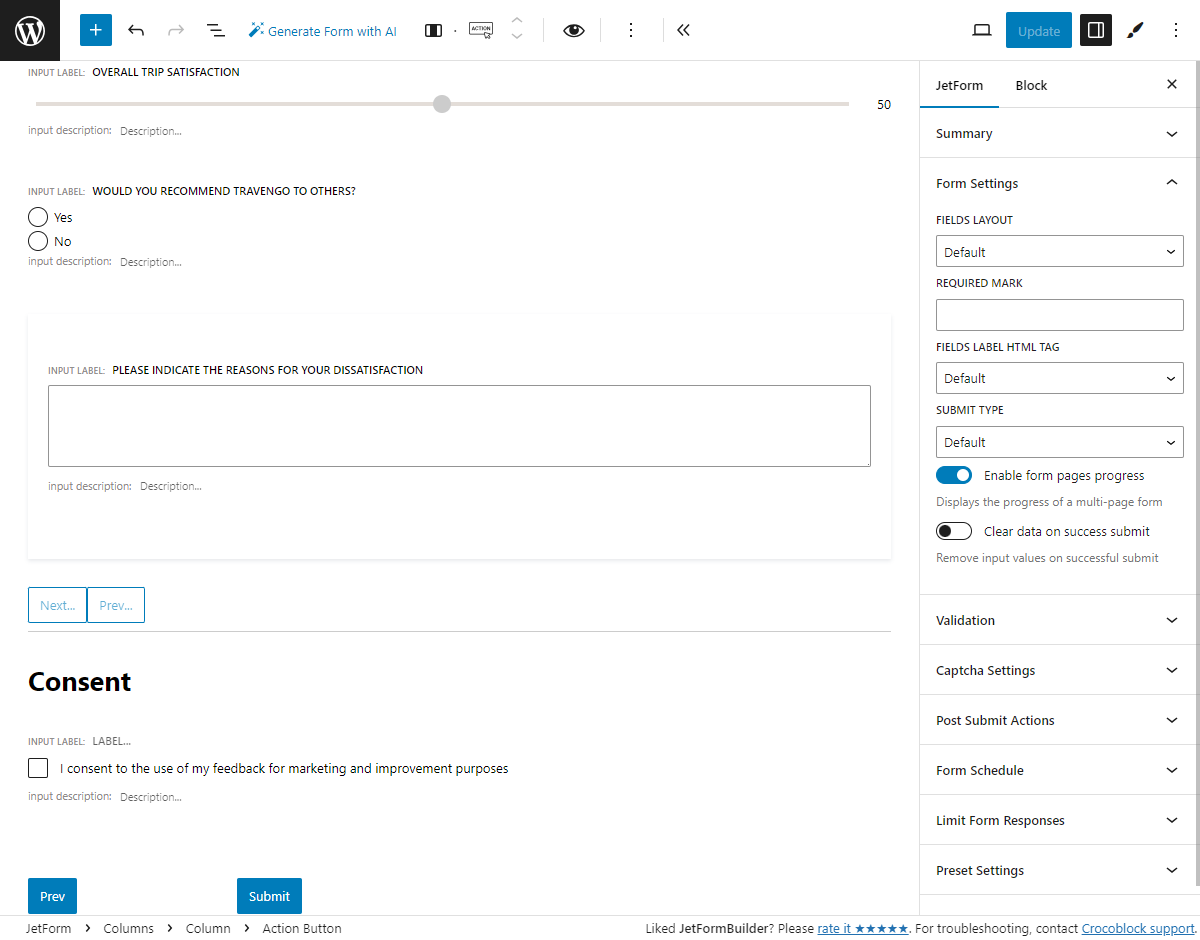Viewport: 1200px width, 940px height.
Task: Select the Yes radio option
Action: 38,217
